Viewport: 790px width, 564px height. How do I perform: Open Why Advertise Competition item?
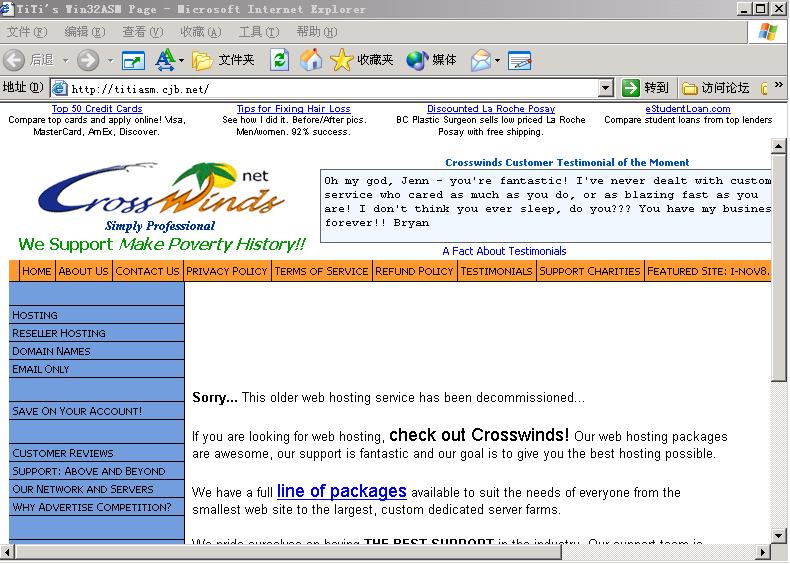tap(96, 507)
